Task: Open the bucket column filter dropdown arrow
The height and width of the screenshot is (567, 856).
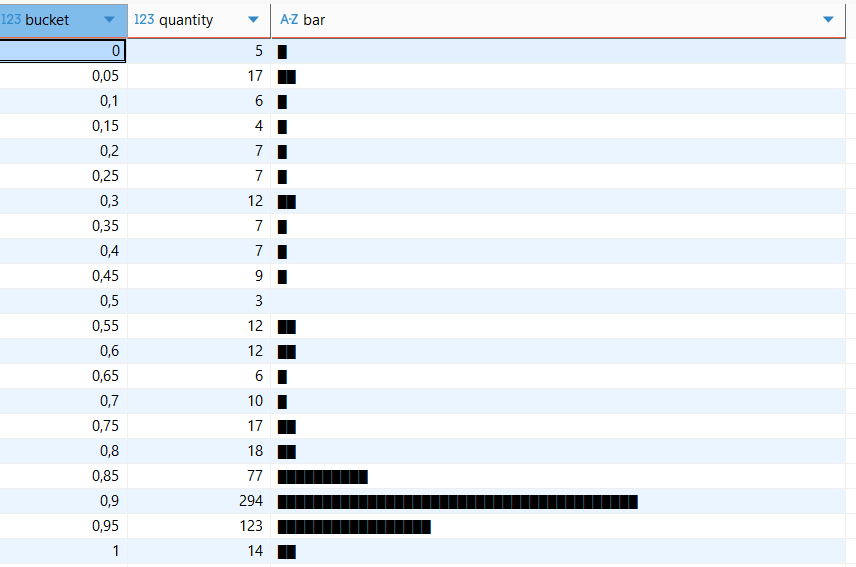Action: 109,20
